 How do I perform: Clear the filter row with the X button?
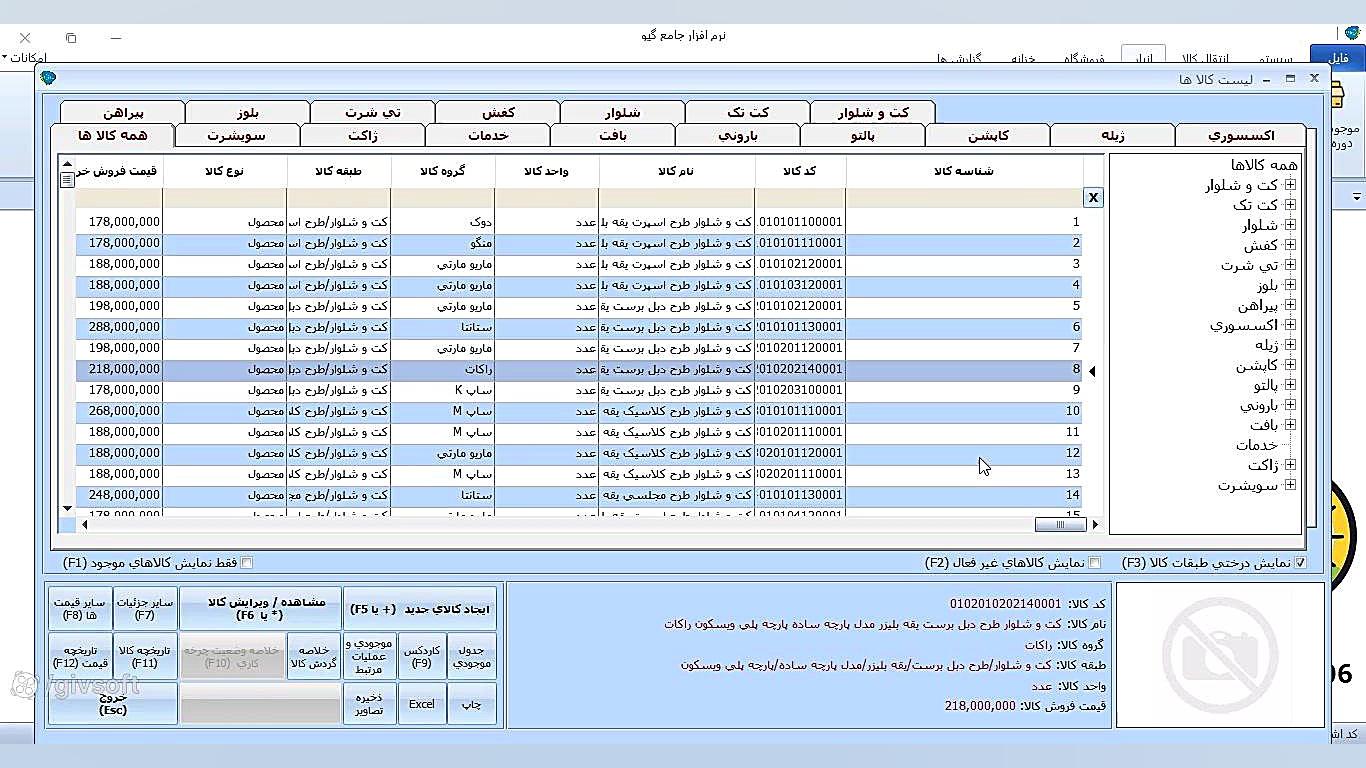(x=1093, y=198)
